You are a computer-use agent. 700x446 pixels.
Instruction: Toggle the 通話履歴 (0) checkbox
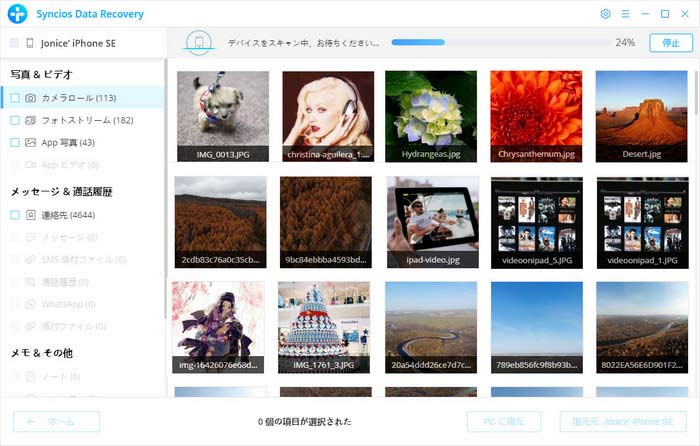(15, 282)
